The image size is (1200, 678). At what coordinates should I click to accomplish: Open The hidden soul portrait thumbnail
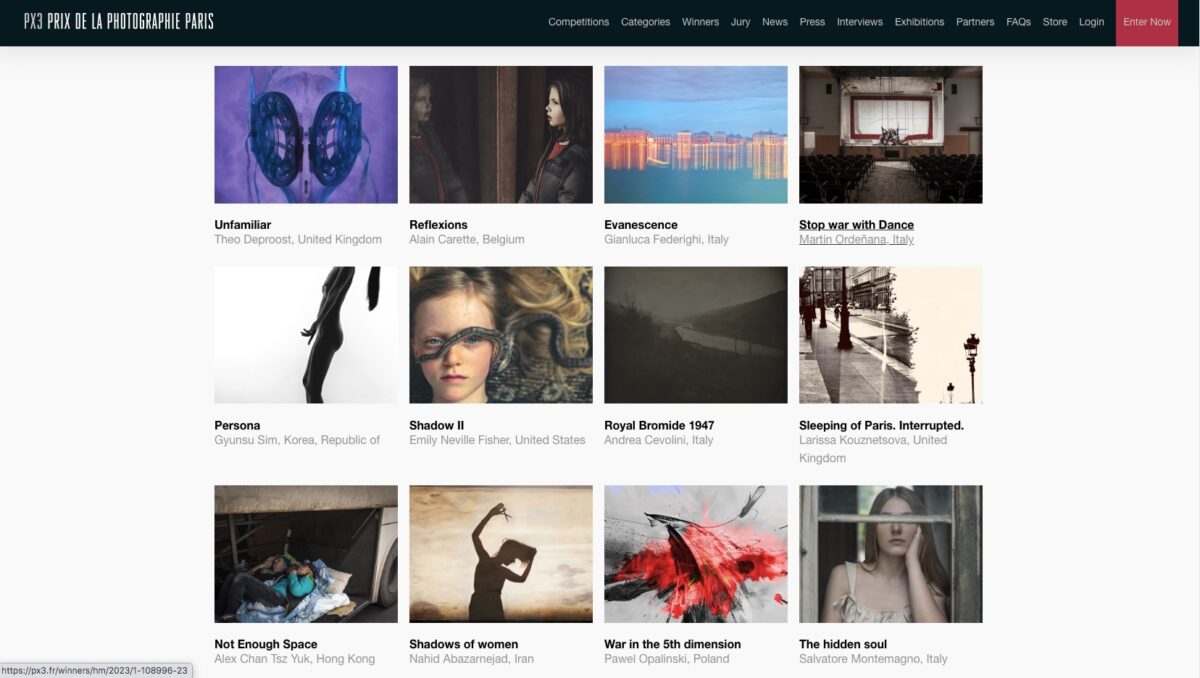click(x=891, y=554)
